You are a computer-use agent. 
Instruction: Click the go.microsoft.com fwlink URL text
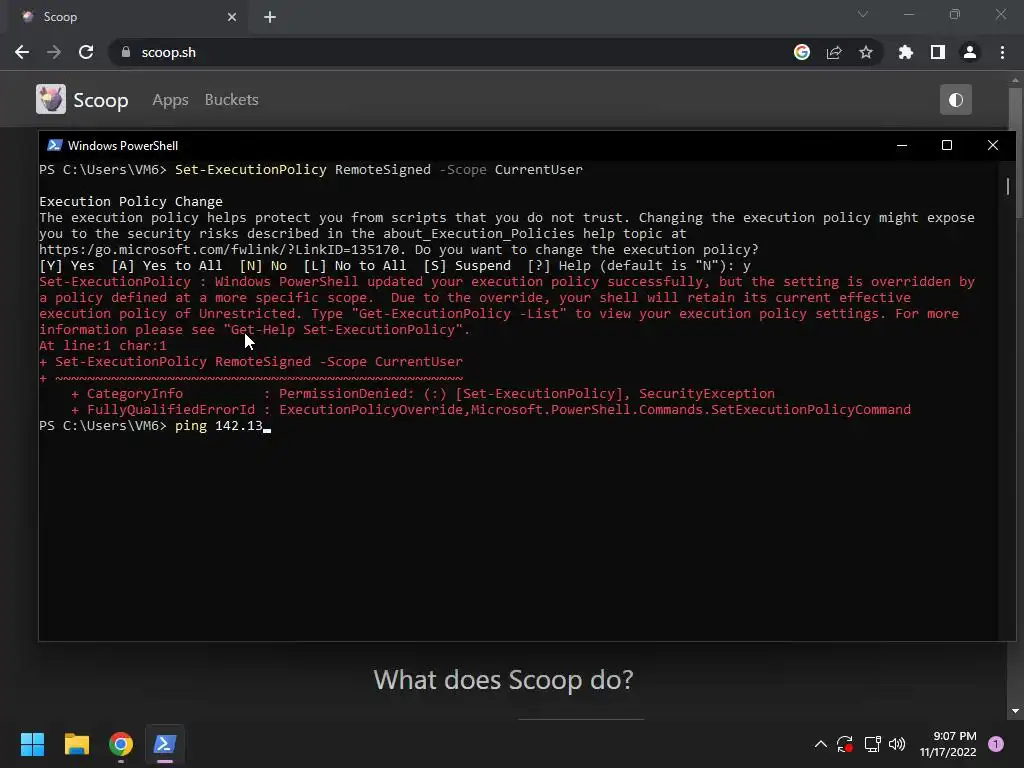(219, 249)
